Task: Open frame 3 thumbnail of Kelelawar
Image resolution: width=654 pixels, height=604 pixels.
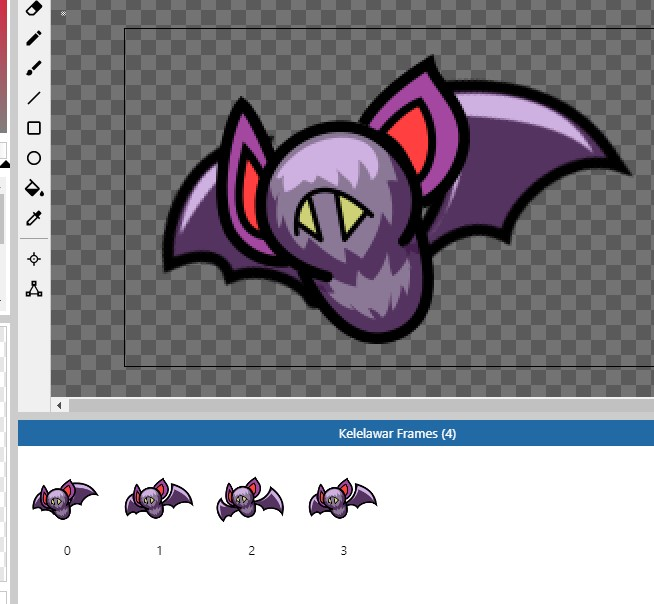Action: (343, 498)
